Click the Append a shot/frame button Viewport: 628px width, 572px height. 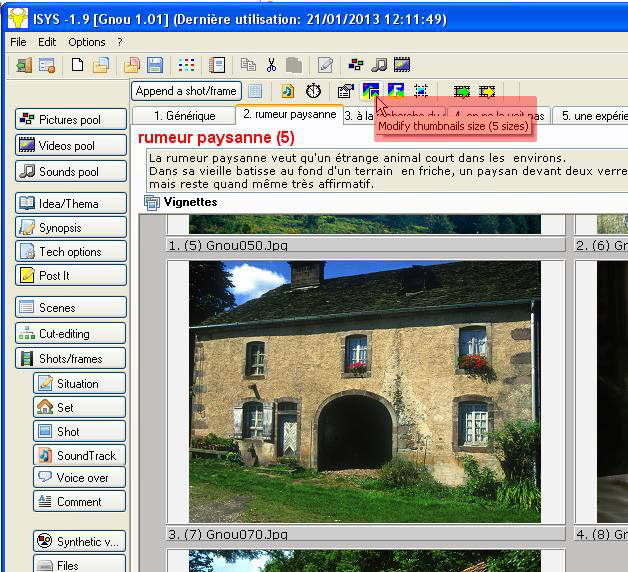click(x=186, y=91)
